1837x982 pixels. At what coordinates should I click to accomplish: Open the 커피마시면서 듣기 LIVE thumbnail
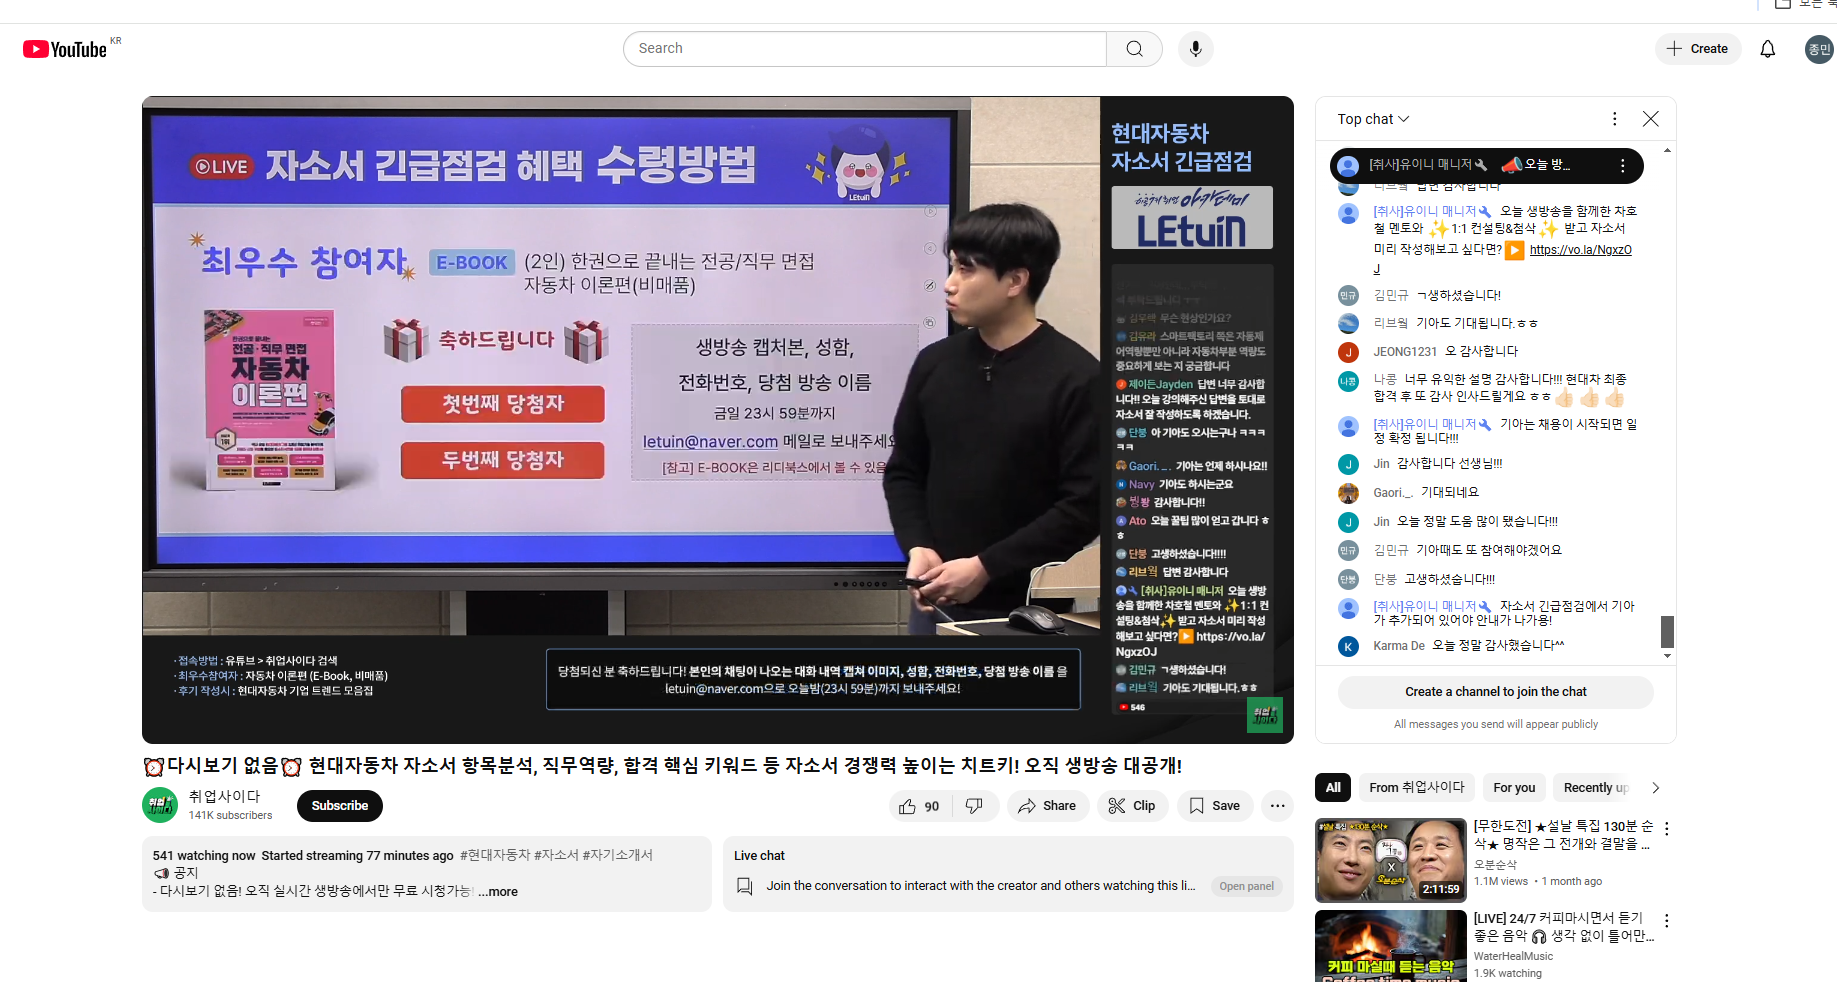click(1390, 946)
